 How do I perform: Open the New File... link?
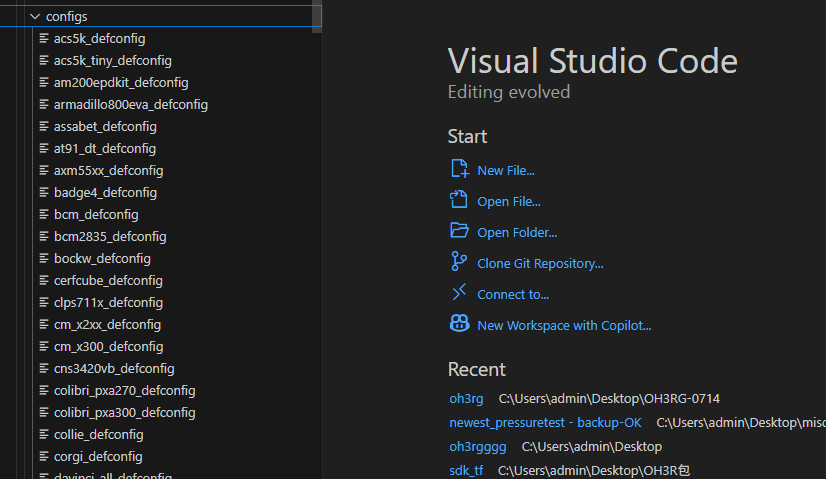click(506, 171)
